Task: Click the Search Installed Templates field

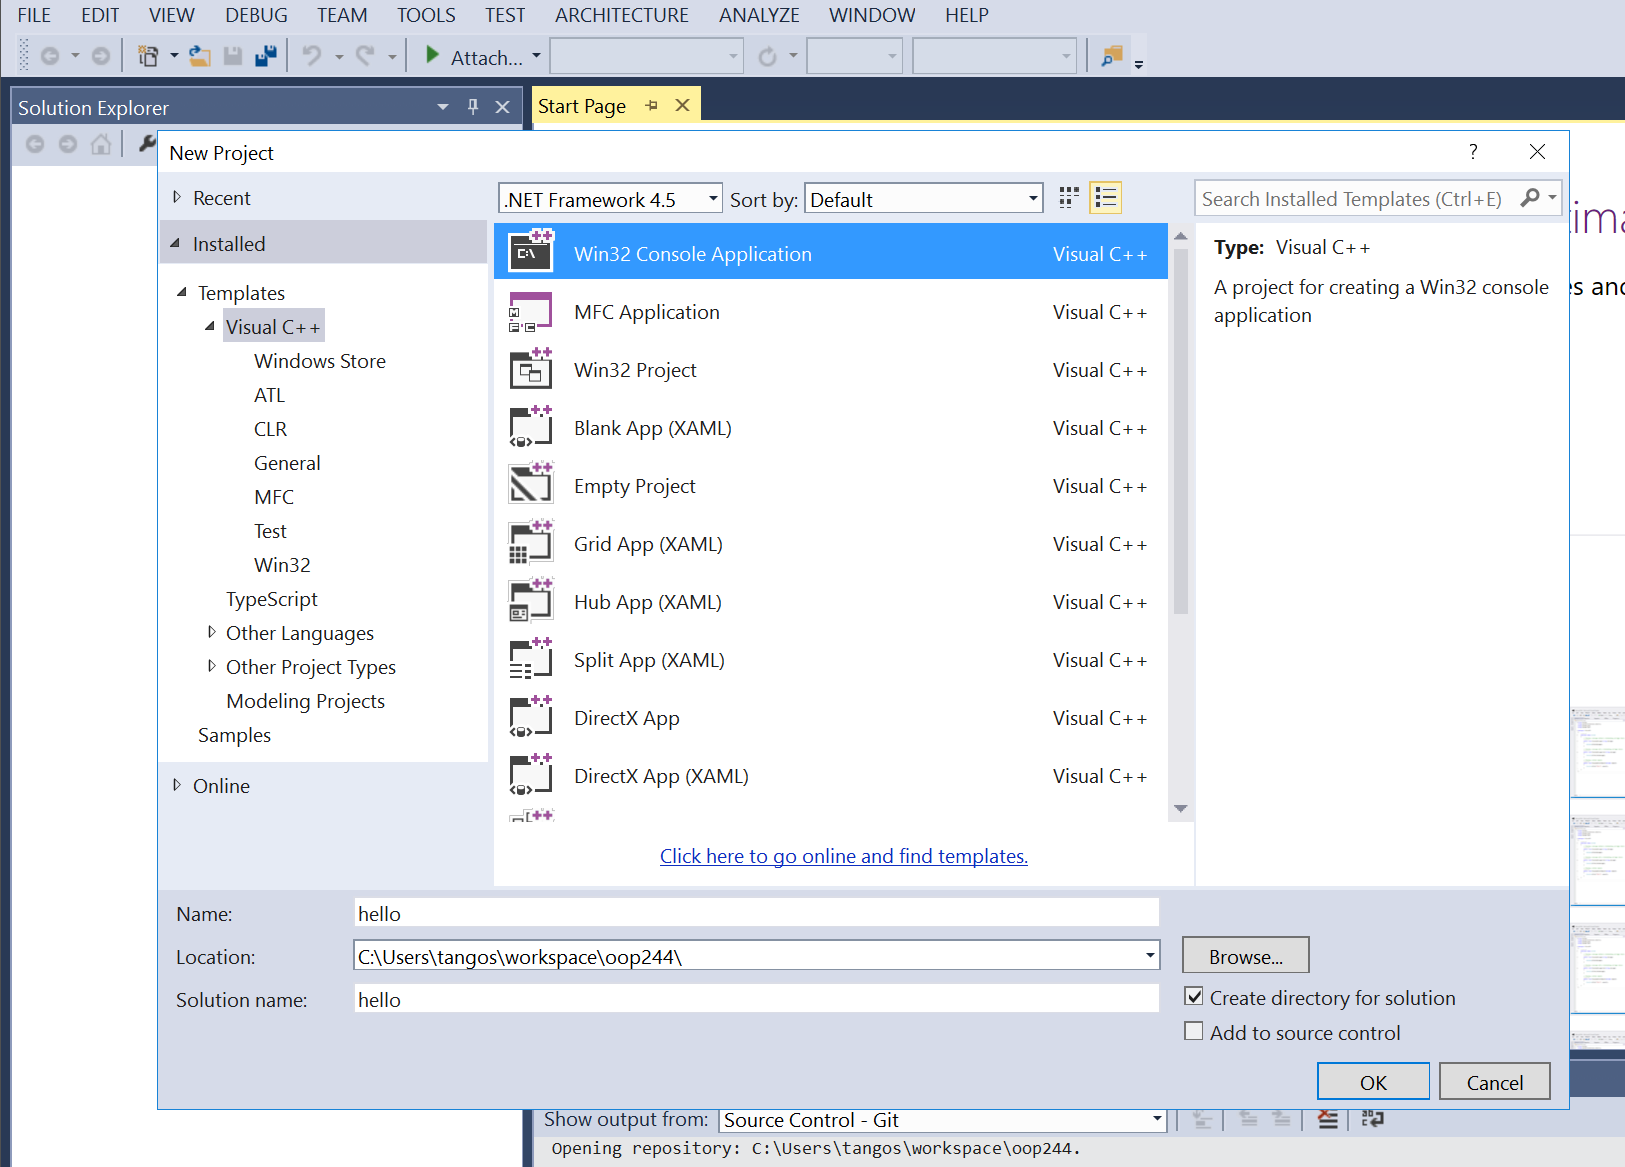Action: pyautogui.click(x=1352, y=198)
